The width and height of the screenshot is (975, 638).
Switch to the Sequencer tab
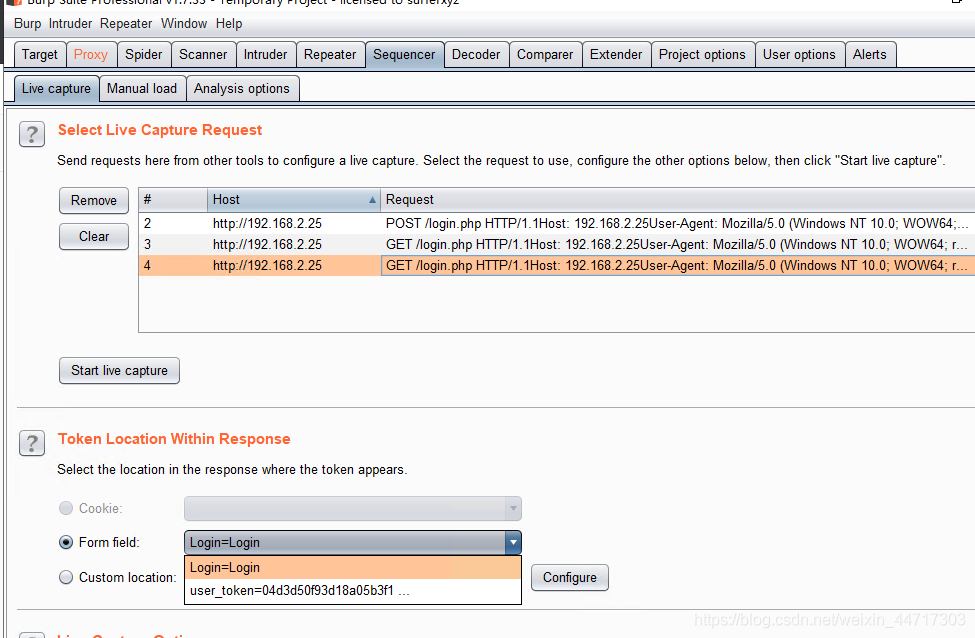tap(404, 55)
